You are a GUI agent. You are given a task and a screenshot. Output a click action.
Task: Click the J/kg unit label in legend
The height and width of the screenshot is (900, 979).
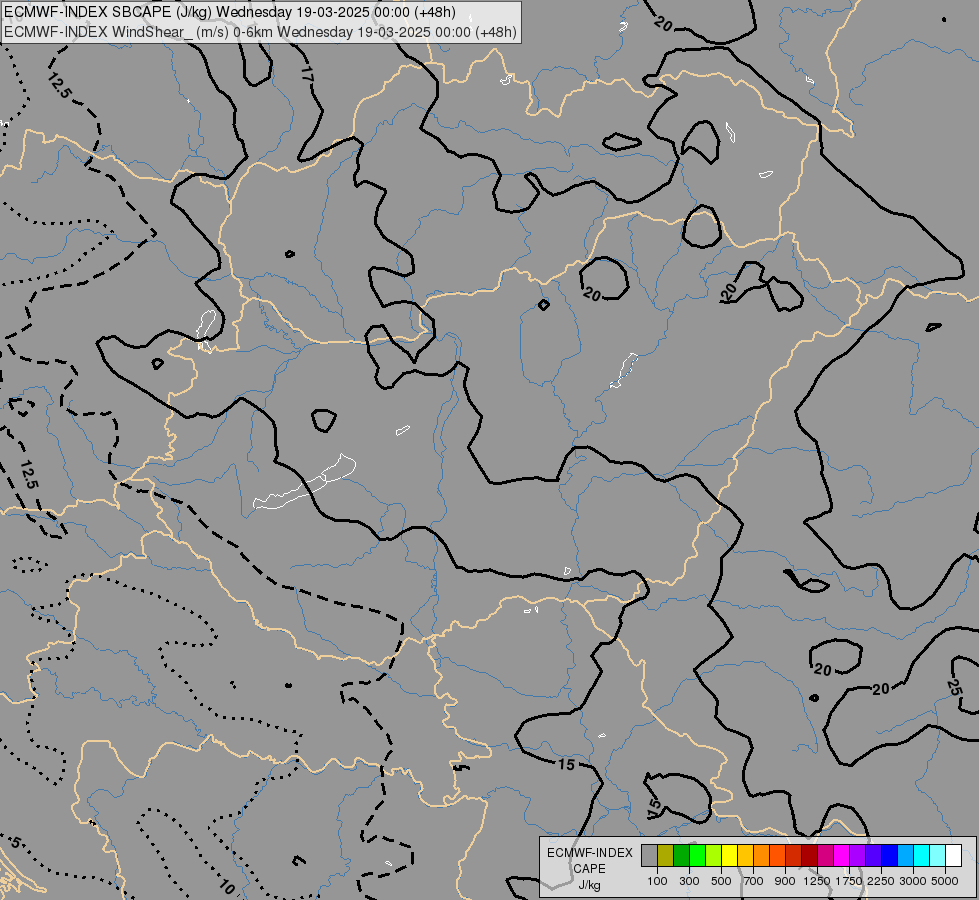589,885
